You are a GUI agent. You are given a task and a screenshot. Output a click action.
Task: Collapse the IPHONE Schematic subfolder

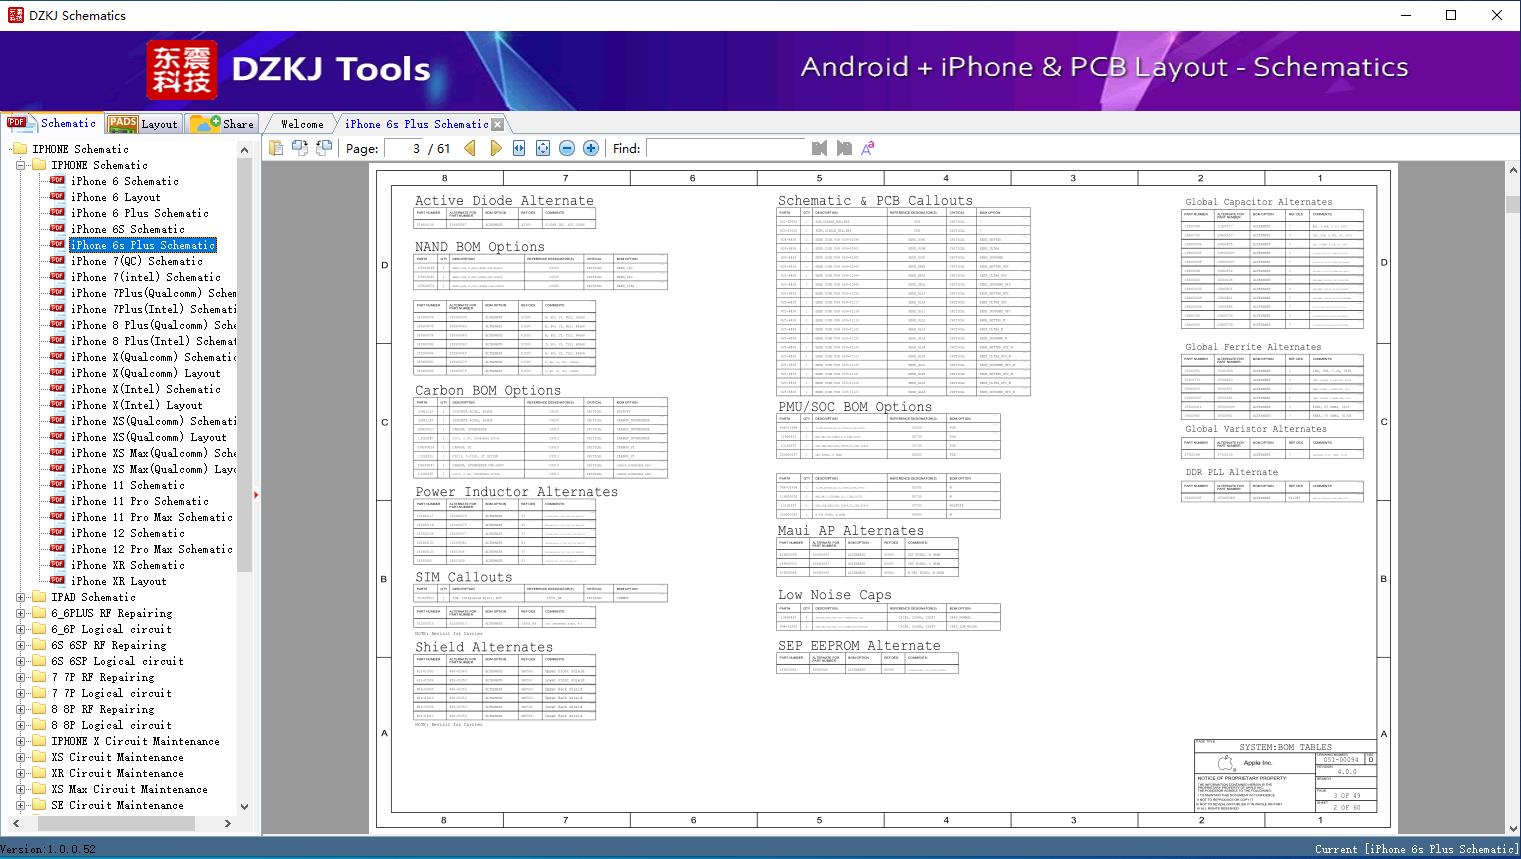tap(21, 165)
